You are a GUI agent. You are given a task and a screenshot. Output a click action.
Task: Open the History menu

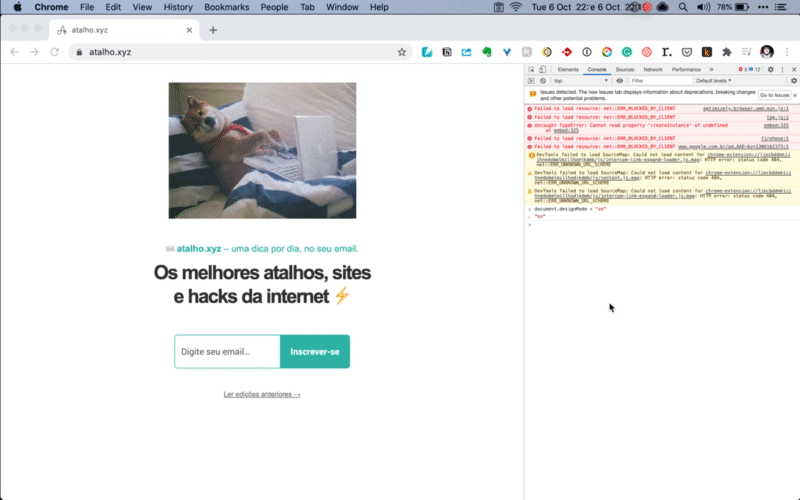(178, 7)
